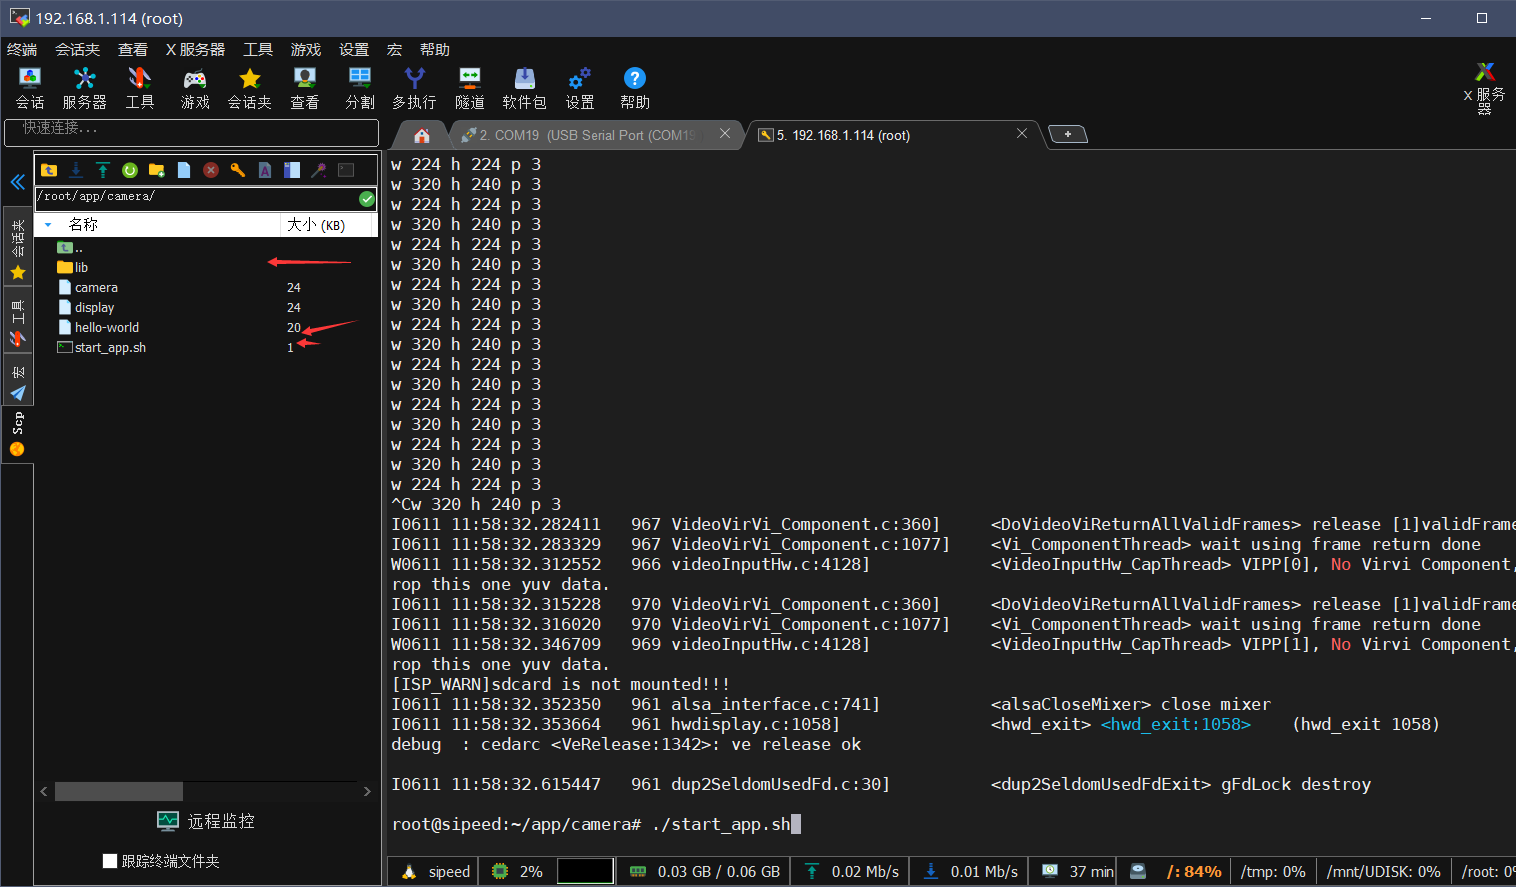Viewport: 1516px width, 887px height.
Task: Click the new folder icon in SFTP panel
Action: [x=156, y=170]
